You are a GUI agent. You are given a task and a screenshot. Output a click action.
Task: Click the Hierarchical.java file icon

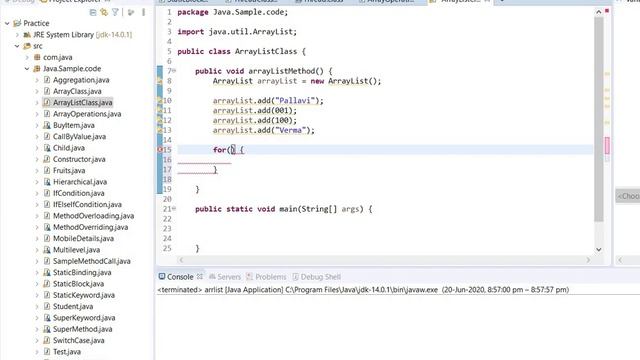point(47,182)
